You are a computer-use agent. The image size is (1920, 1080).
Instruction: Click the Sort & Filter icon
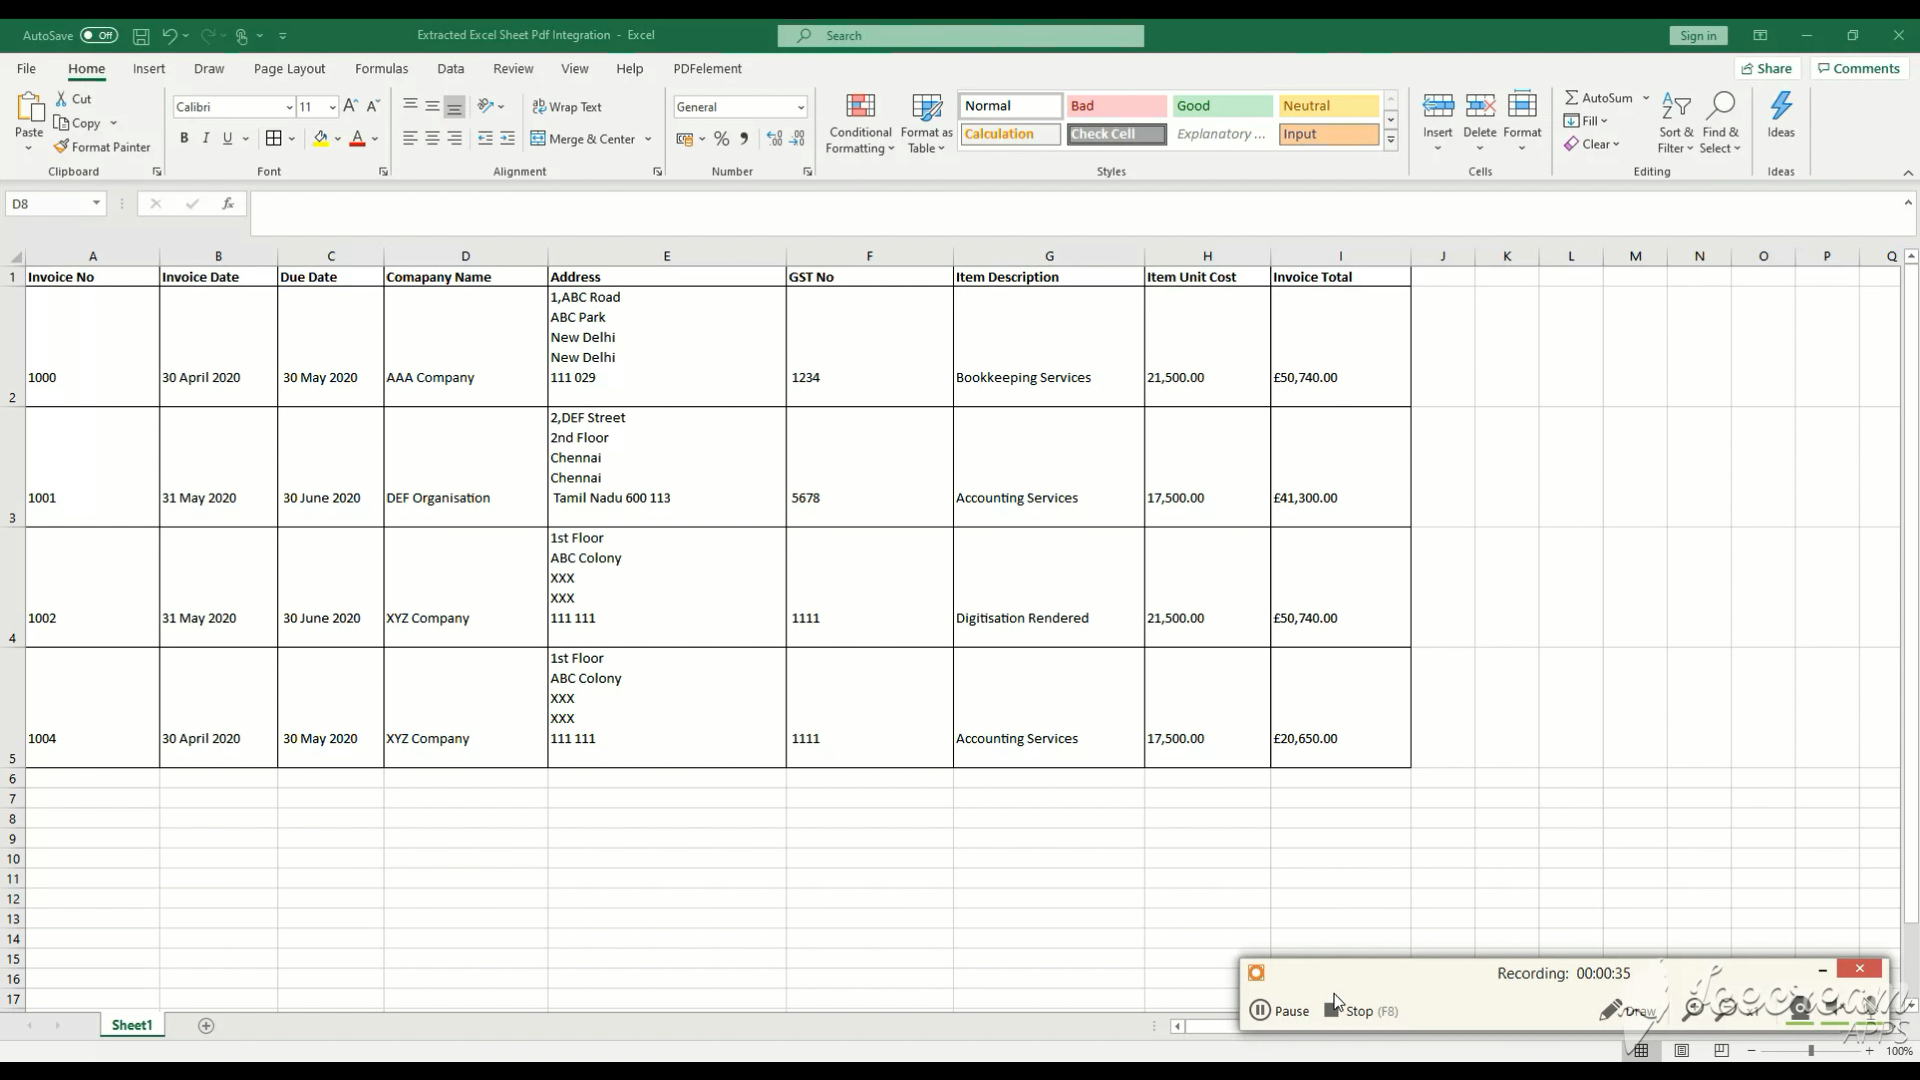tap(1675, 107)
